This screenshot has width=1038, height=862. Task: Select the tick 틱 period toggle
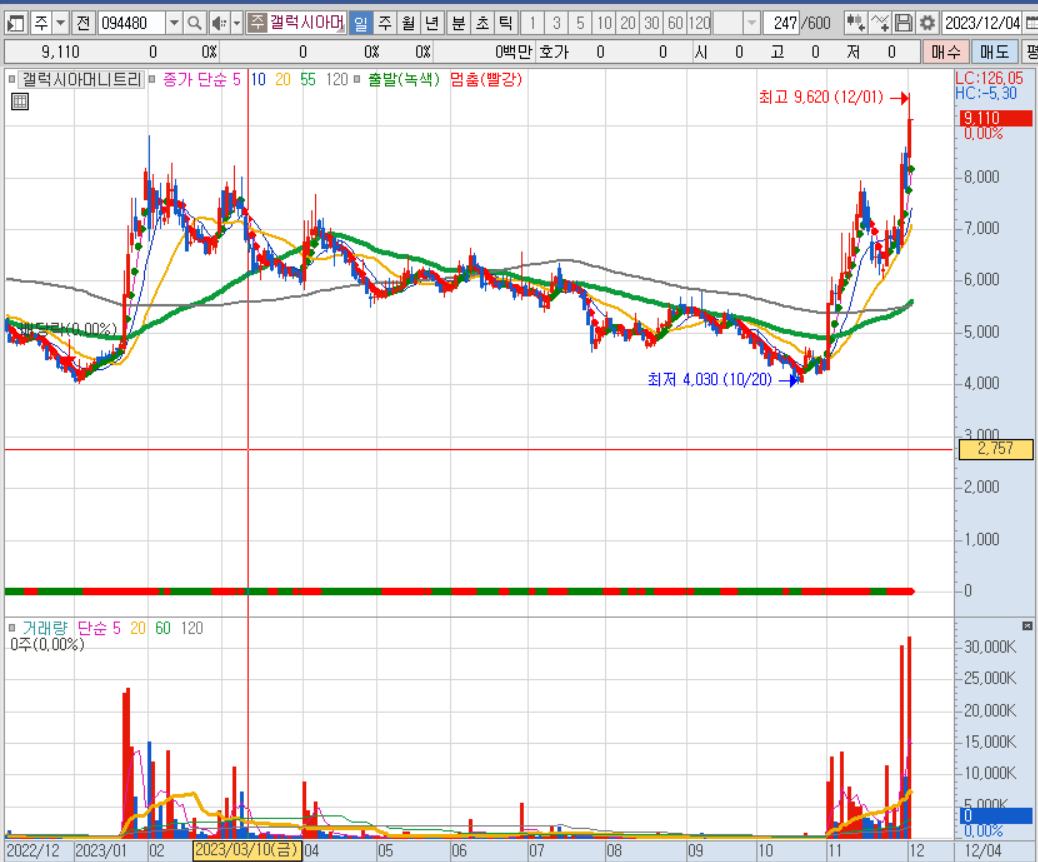[506, 23]
